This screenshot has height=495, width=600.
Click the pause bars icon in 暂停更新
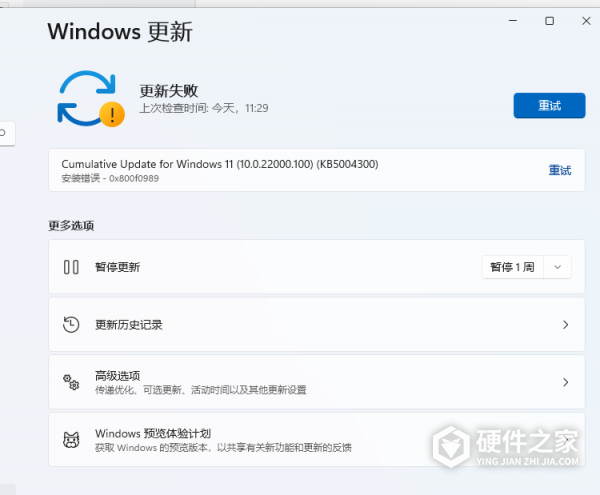[71, 267]
